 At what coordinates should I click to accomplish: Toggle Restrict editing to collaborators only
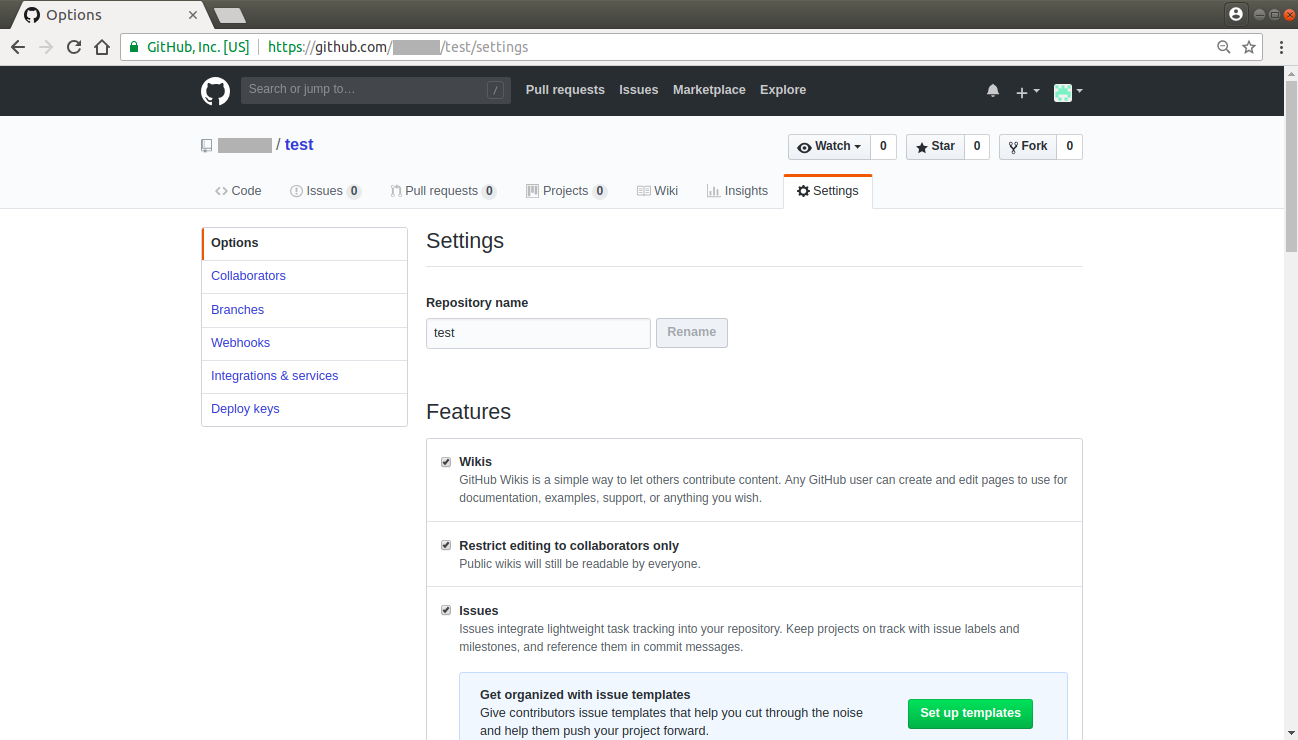click(446, 546)
